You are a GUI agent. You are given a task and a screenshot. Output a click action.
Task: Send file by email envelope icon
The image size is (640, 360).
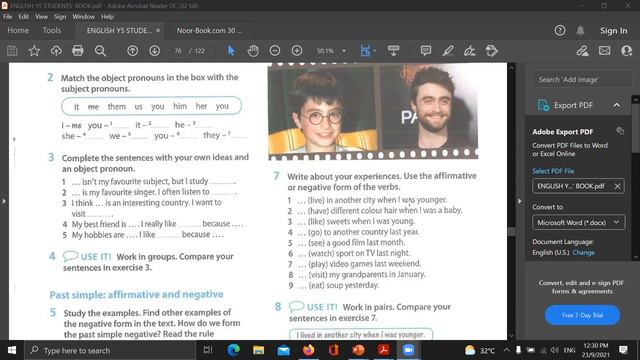coord(604,51)
